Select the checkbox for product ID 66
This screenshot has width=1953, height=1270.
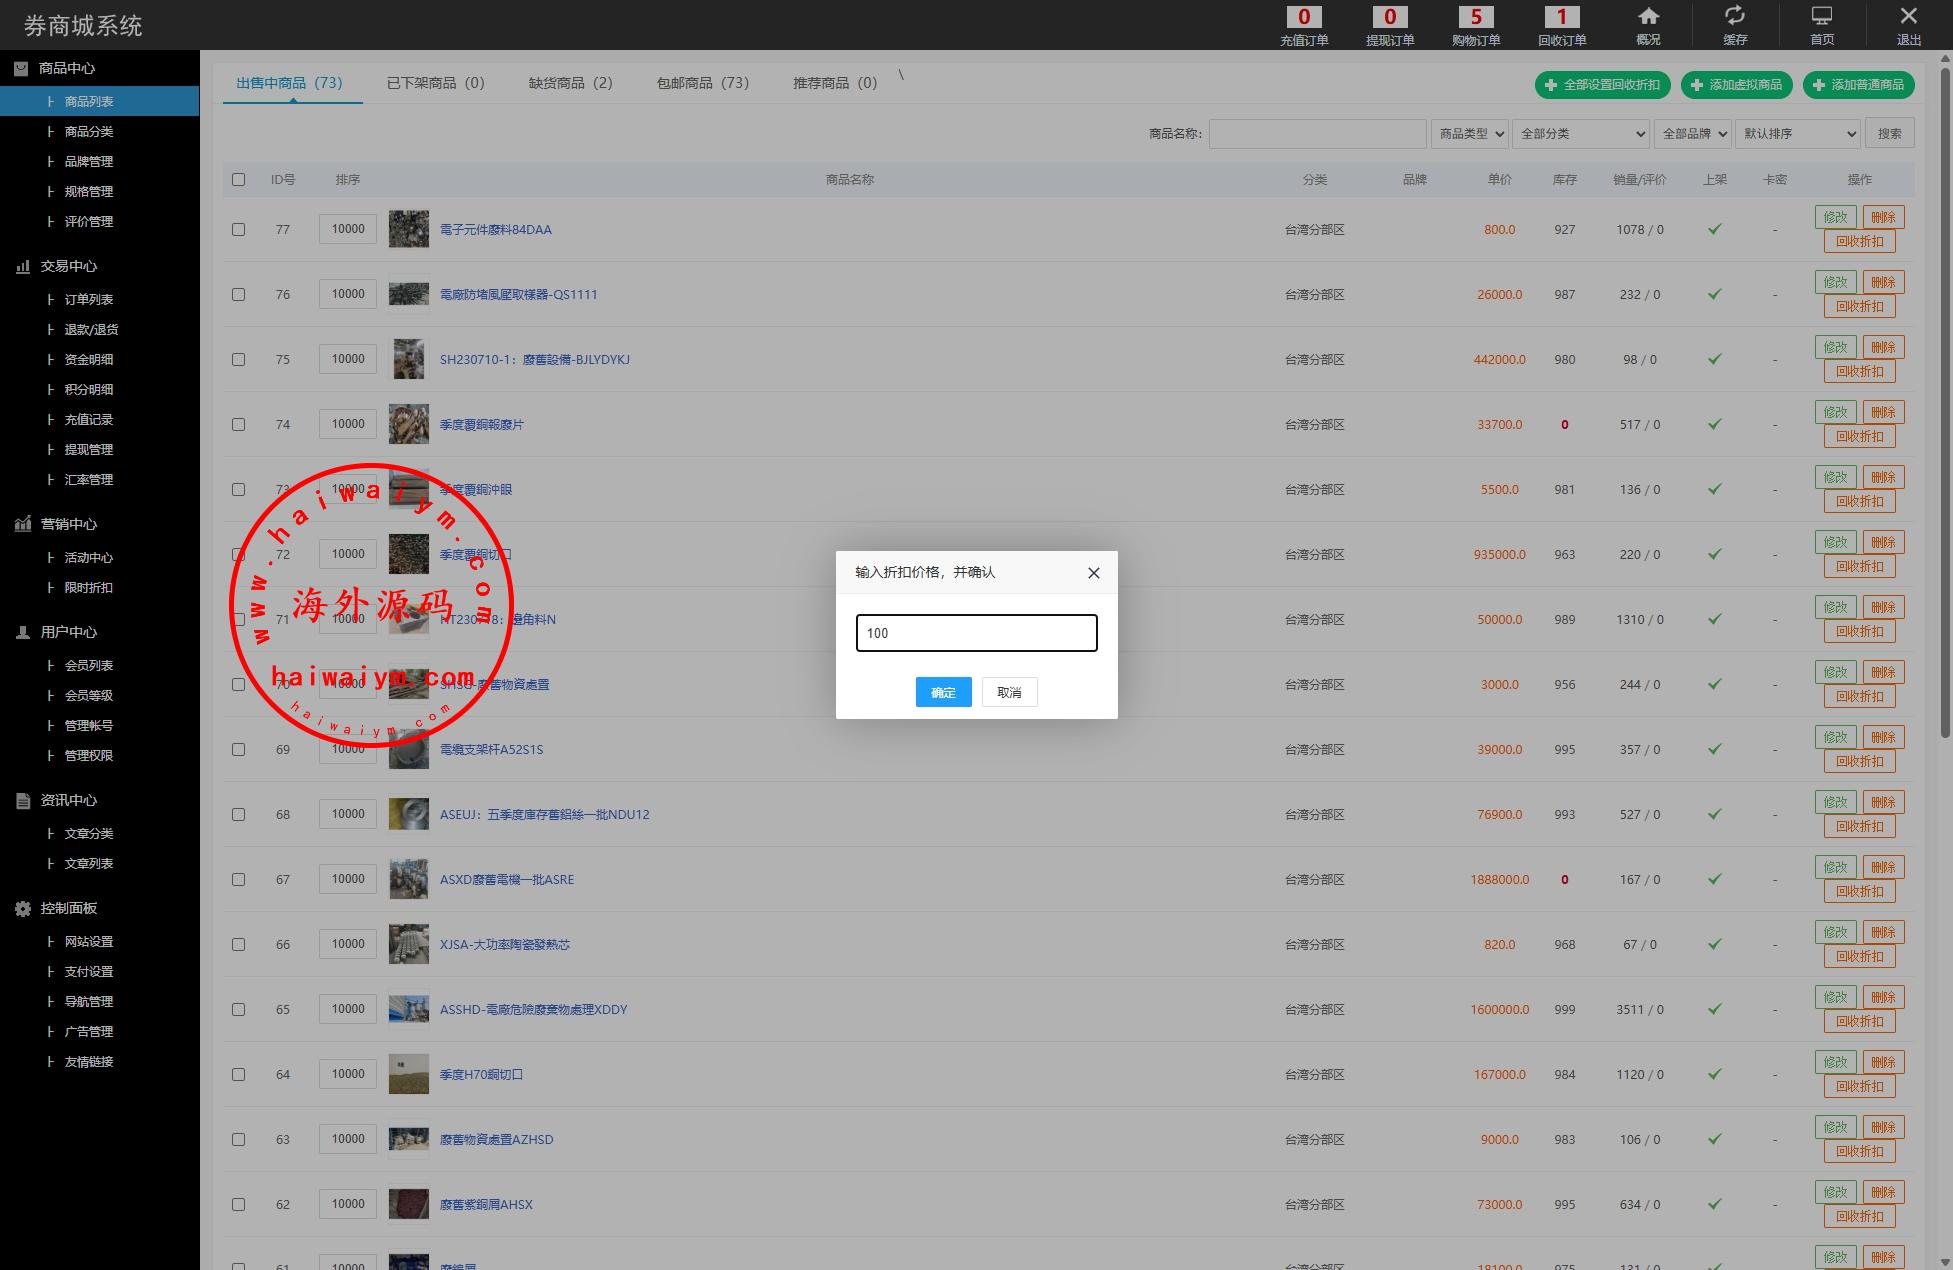pyautogui.click(x=238, y=944)
